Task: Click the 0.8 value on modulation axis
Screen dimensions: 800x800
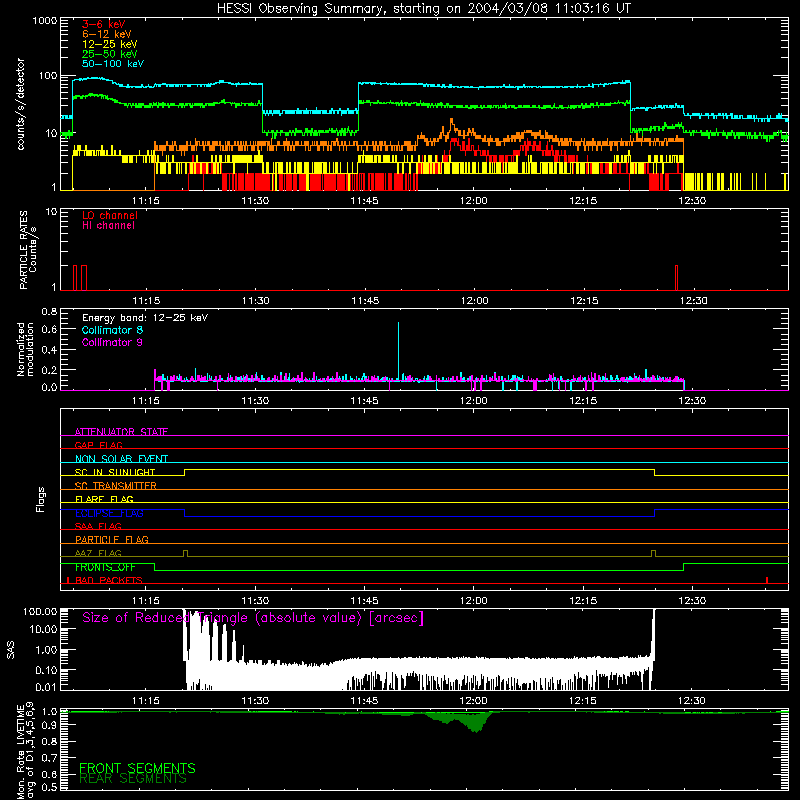Action: [49, 311]
